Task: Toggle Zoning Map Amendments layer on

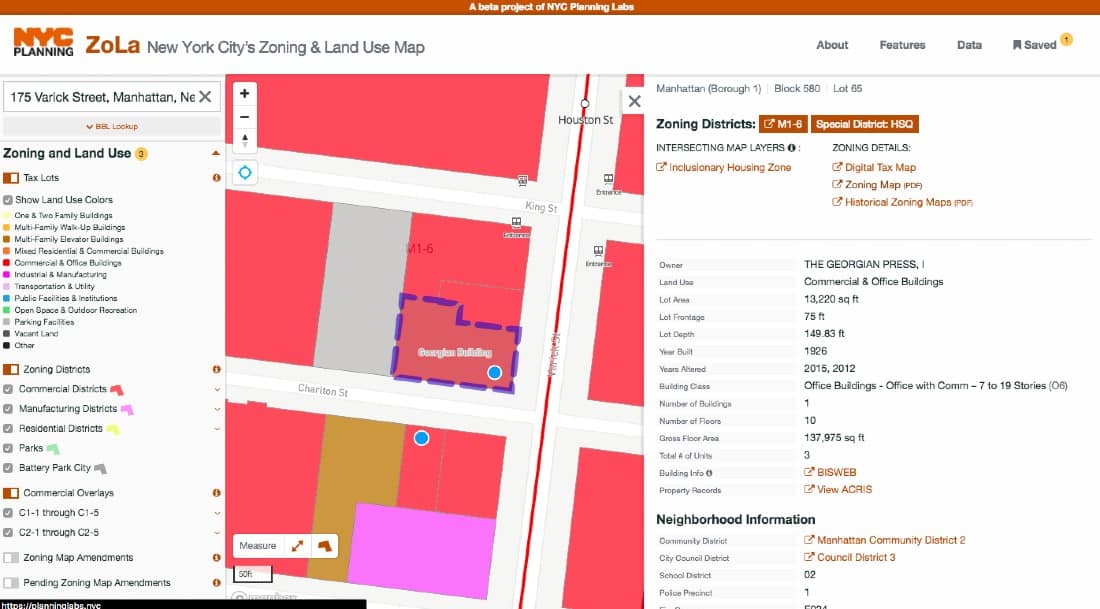Action: (x=11, y=558)
